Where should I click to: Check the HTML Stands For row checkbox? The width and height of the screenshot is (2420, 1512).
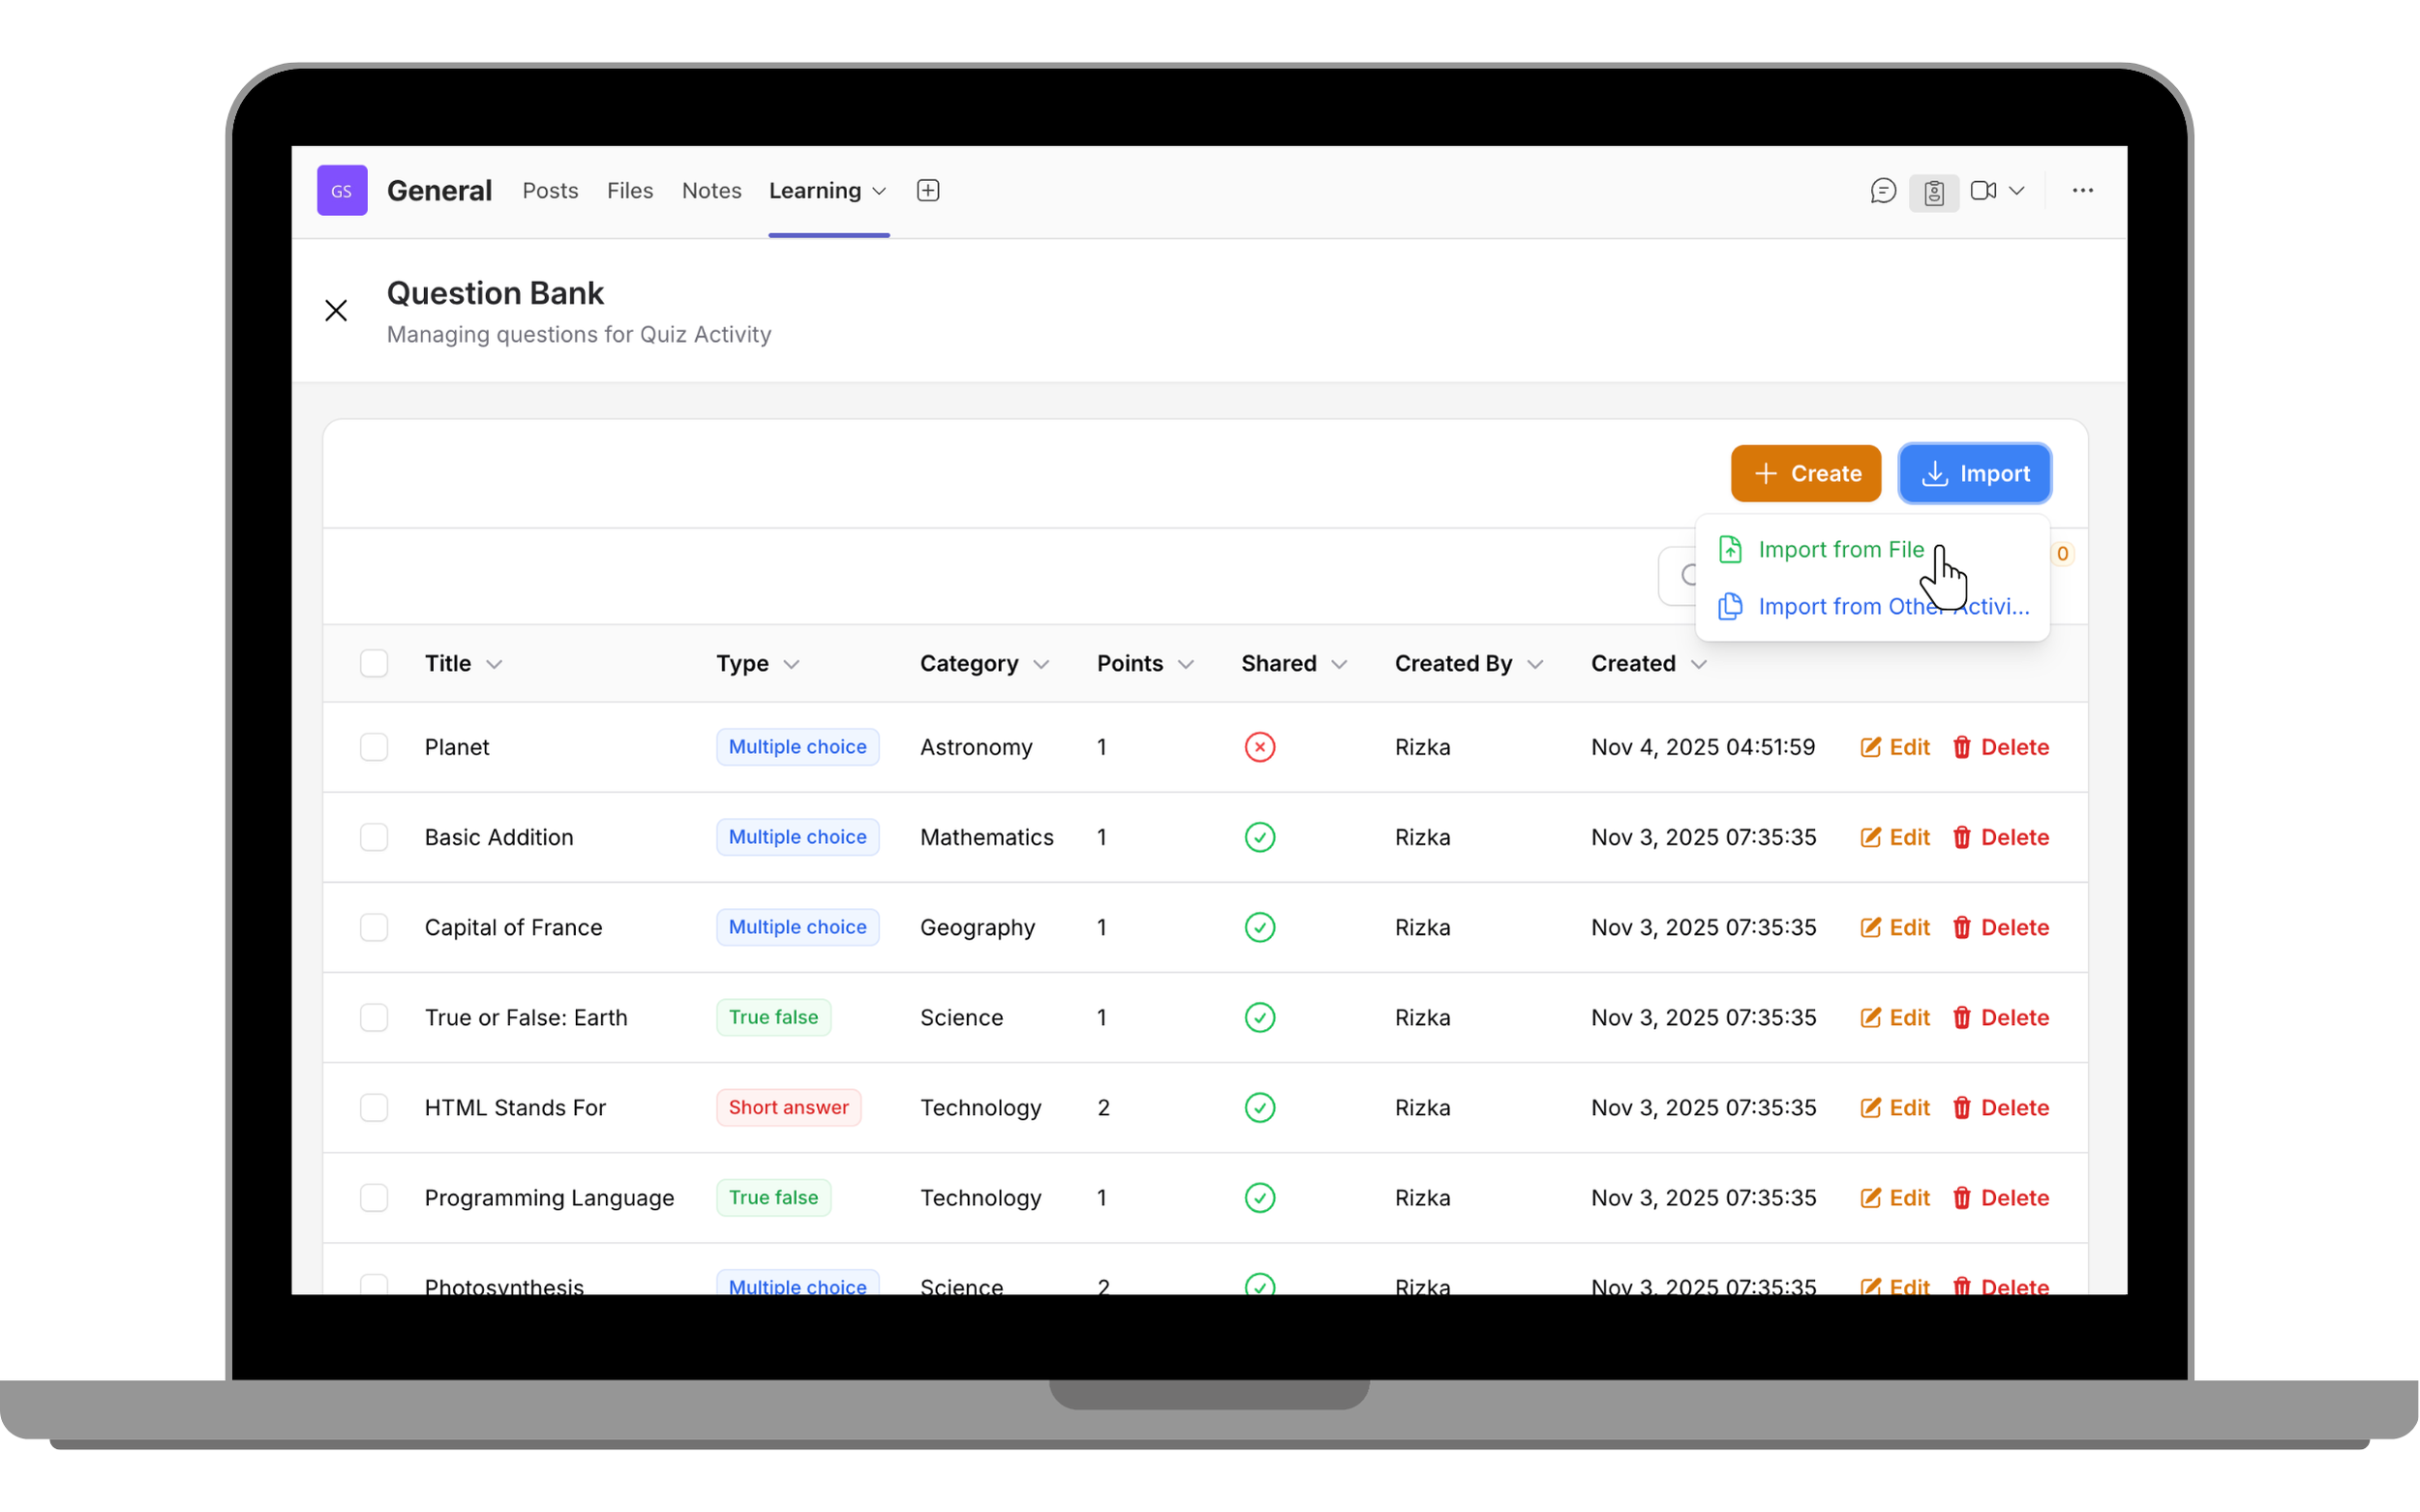[x=374, y=1107]
